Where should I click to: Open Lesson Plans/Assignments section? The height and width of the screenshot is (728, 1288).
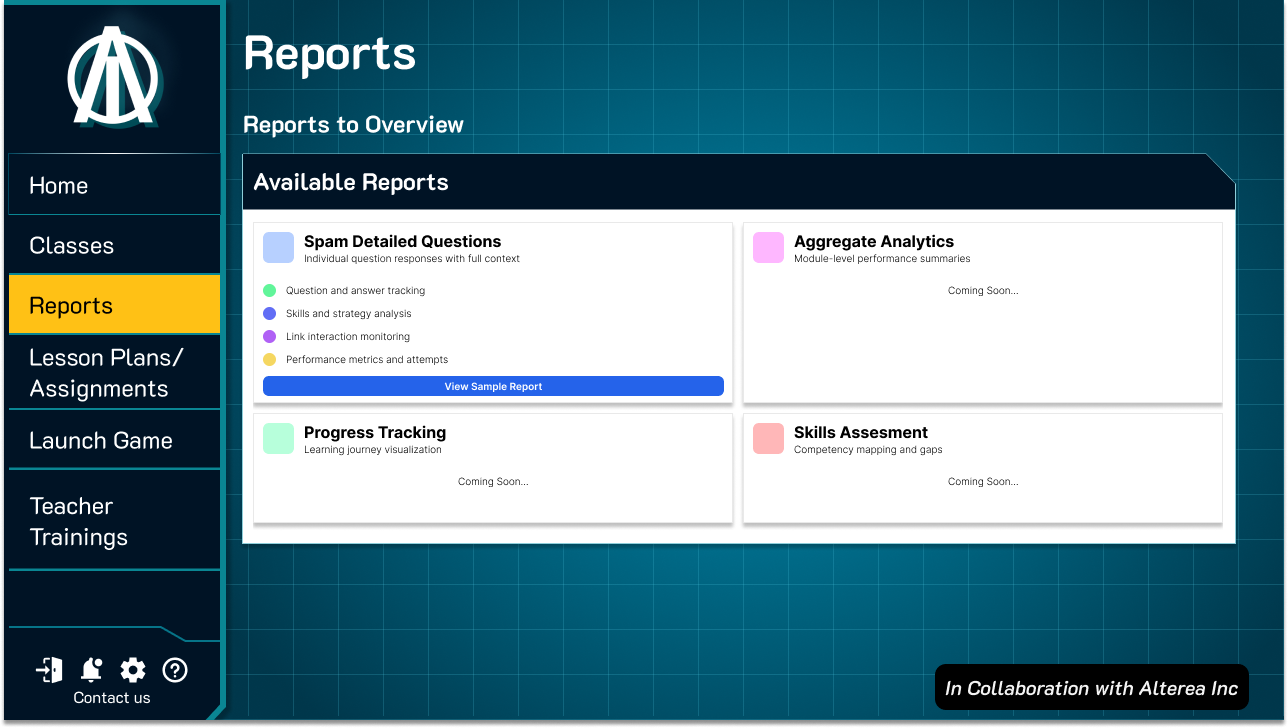[114, 373]
